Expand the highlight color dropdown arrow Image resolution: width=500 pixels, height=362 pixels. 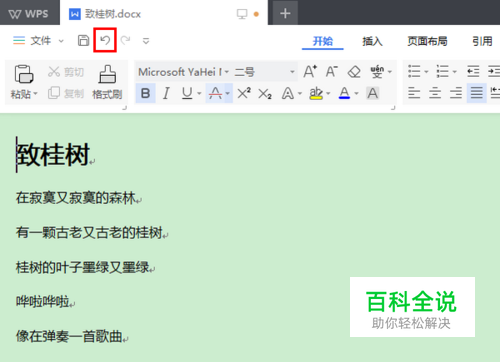[x=328, y=94]
